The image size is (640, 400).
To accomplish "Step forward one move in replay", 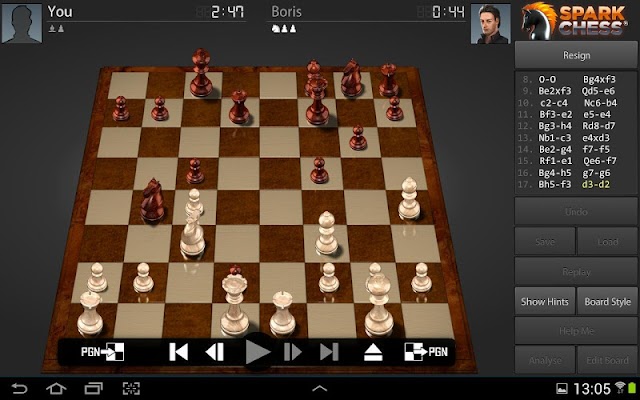I will [x=292, y=351].
